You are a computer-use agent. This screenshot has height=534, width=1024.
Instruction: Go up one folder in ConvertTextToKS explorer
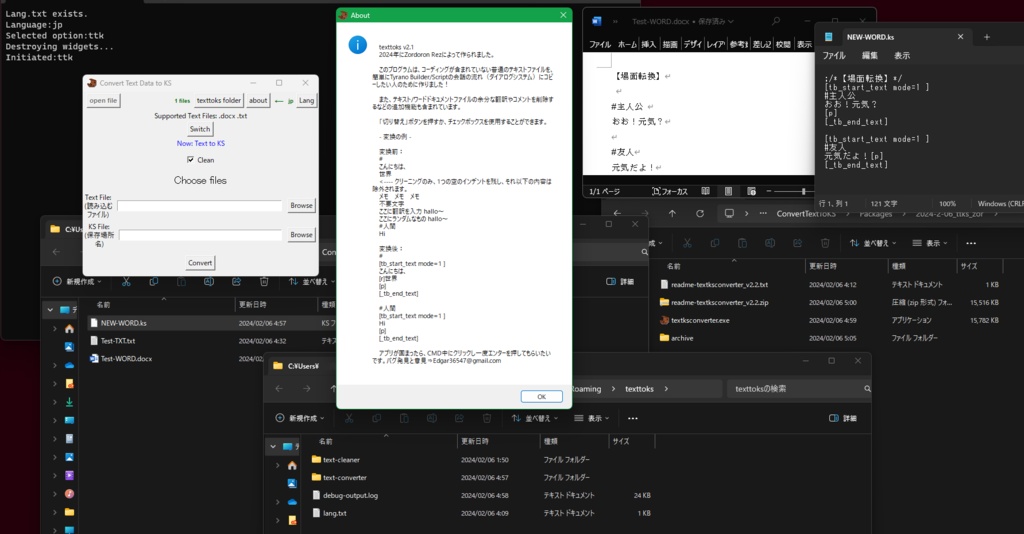point(672,213)
